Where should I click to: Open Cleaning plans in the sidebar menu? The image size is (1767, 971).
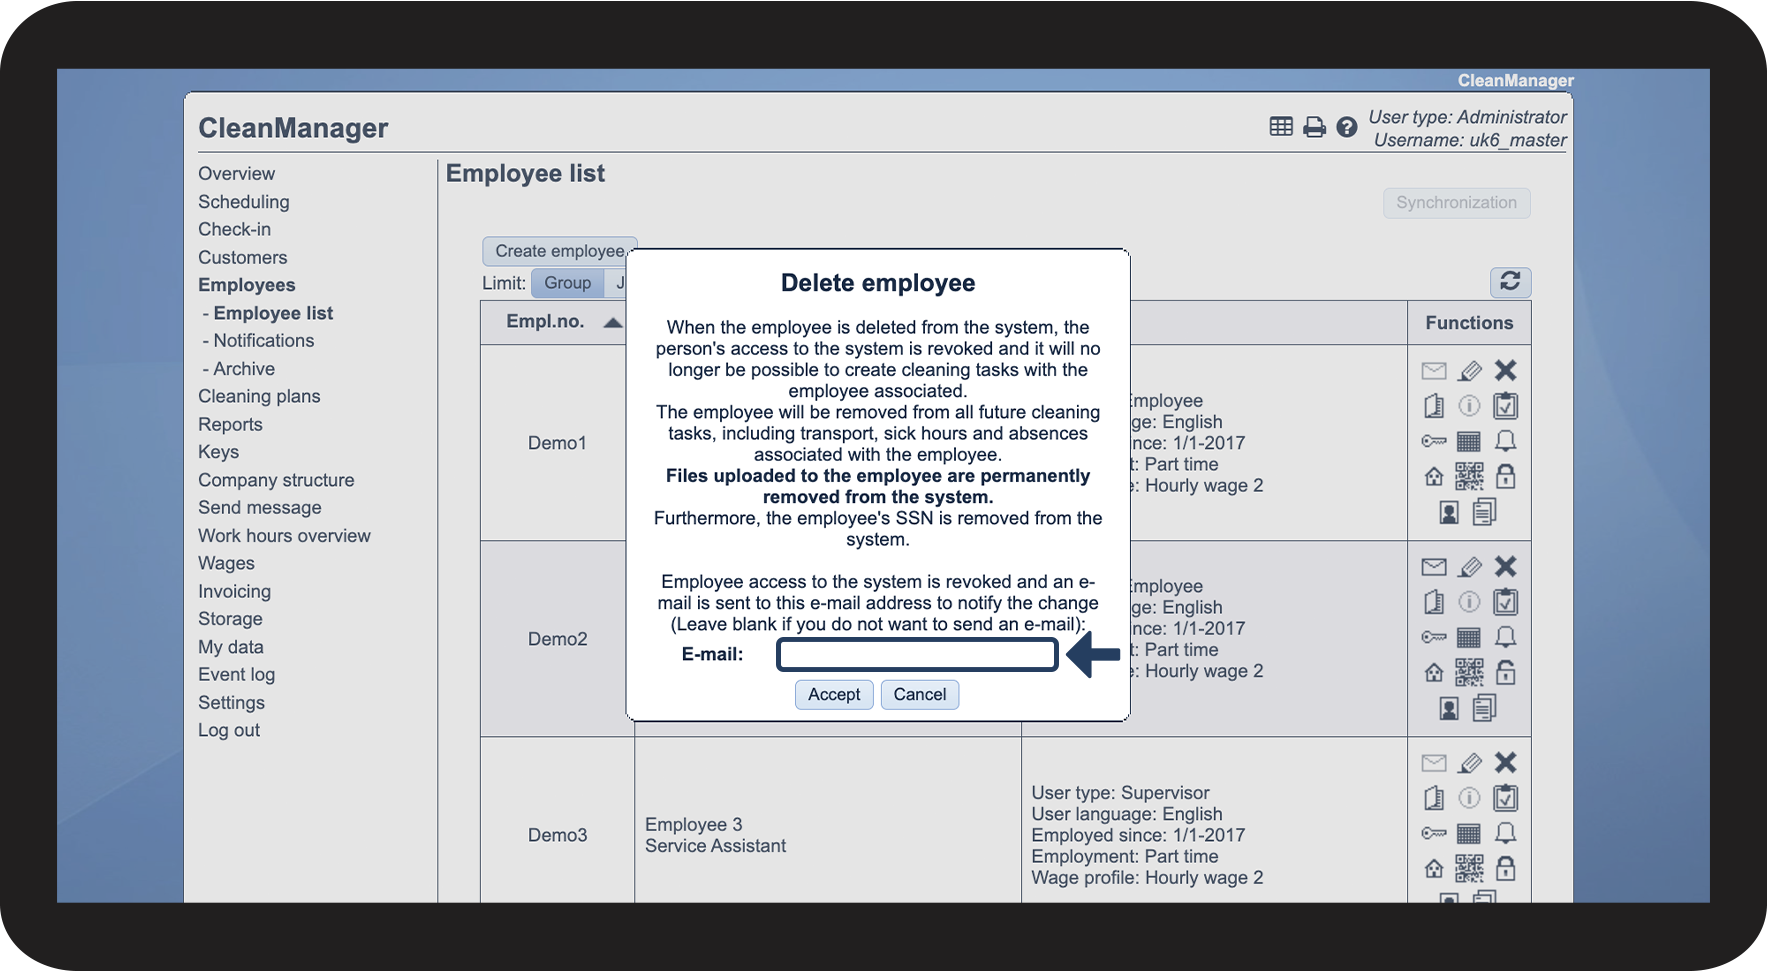click(x=259, y=396)
